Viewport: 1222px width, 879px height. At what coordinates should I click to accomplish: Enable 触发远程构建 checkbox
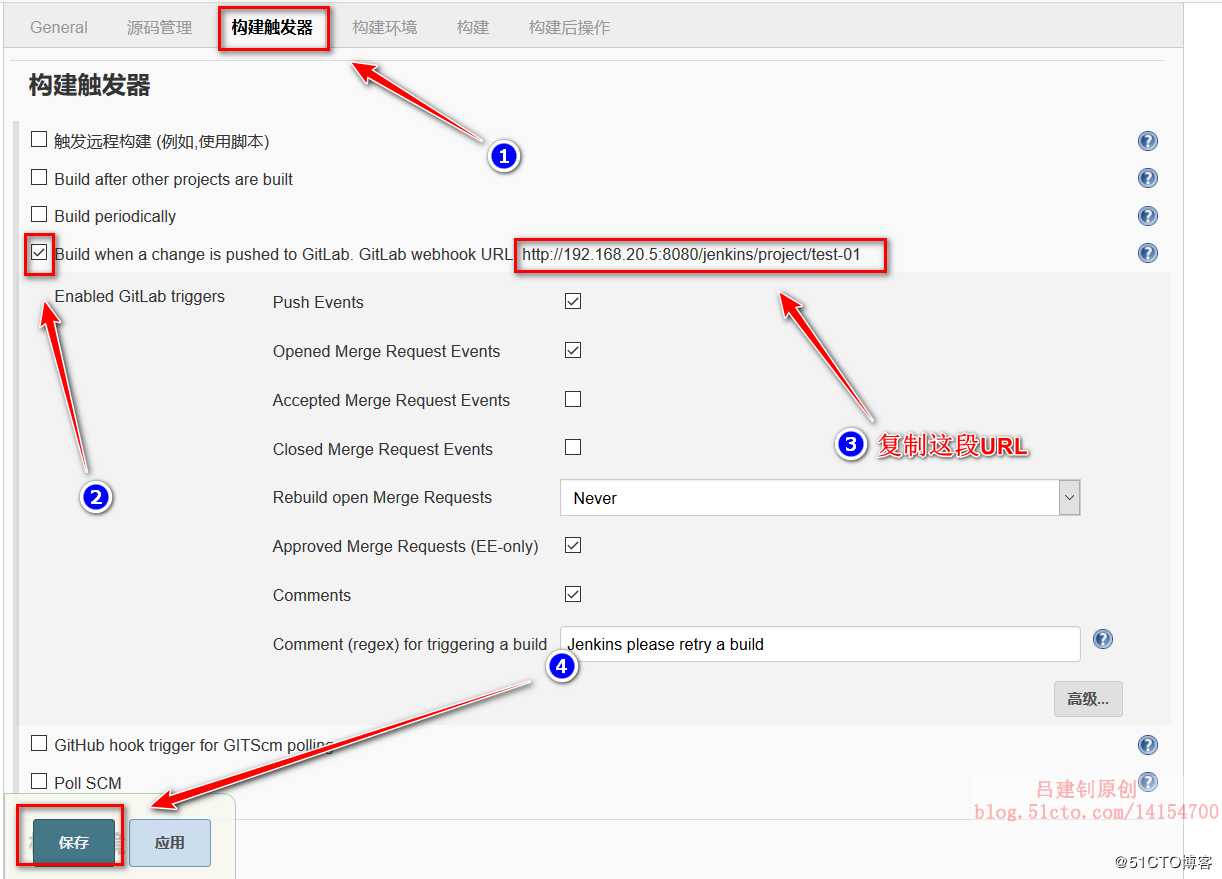pos(39,140)
